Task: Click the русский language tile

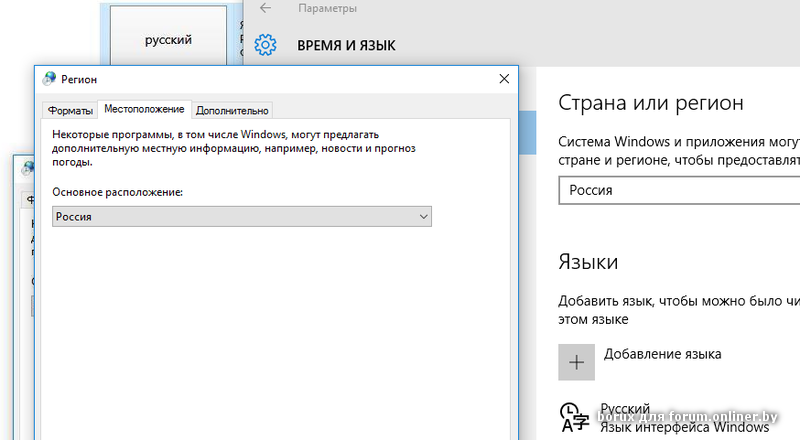Action: (x=168, y=40)
